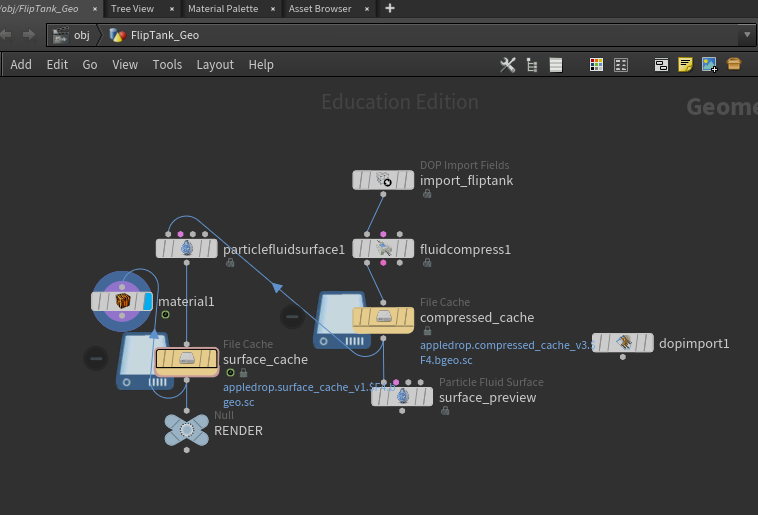Switch to the Material Palette tab
This screenshot has width=758, height=515.
pos(223,9)
